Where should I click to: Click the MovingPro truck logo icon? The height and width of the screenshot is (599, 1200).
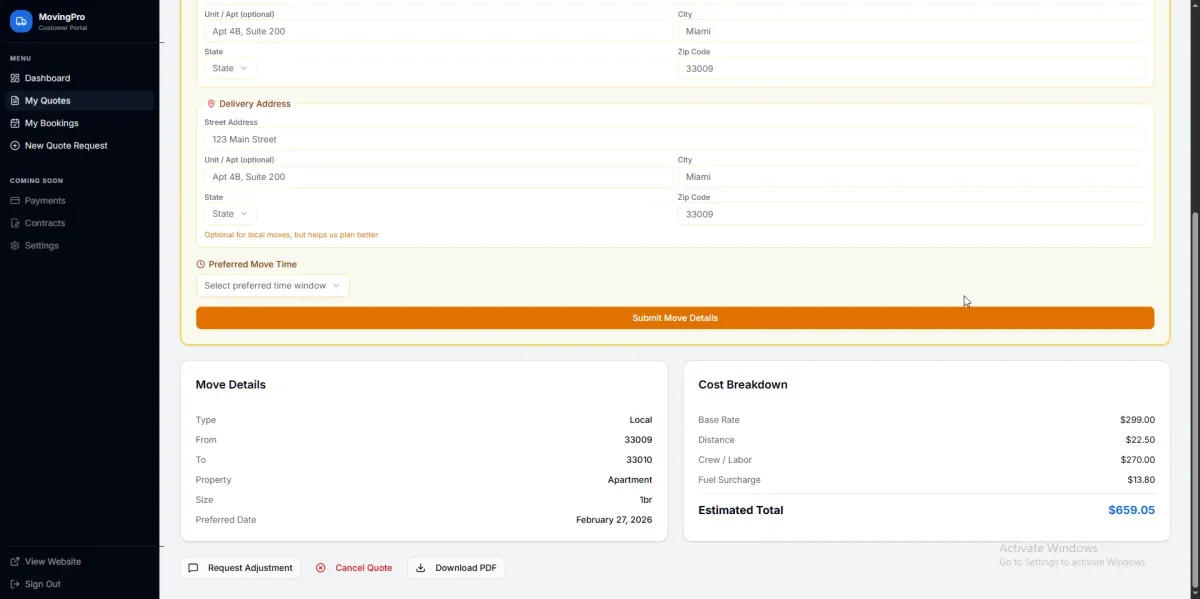tap(21, 22)
